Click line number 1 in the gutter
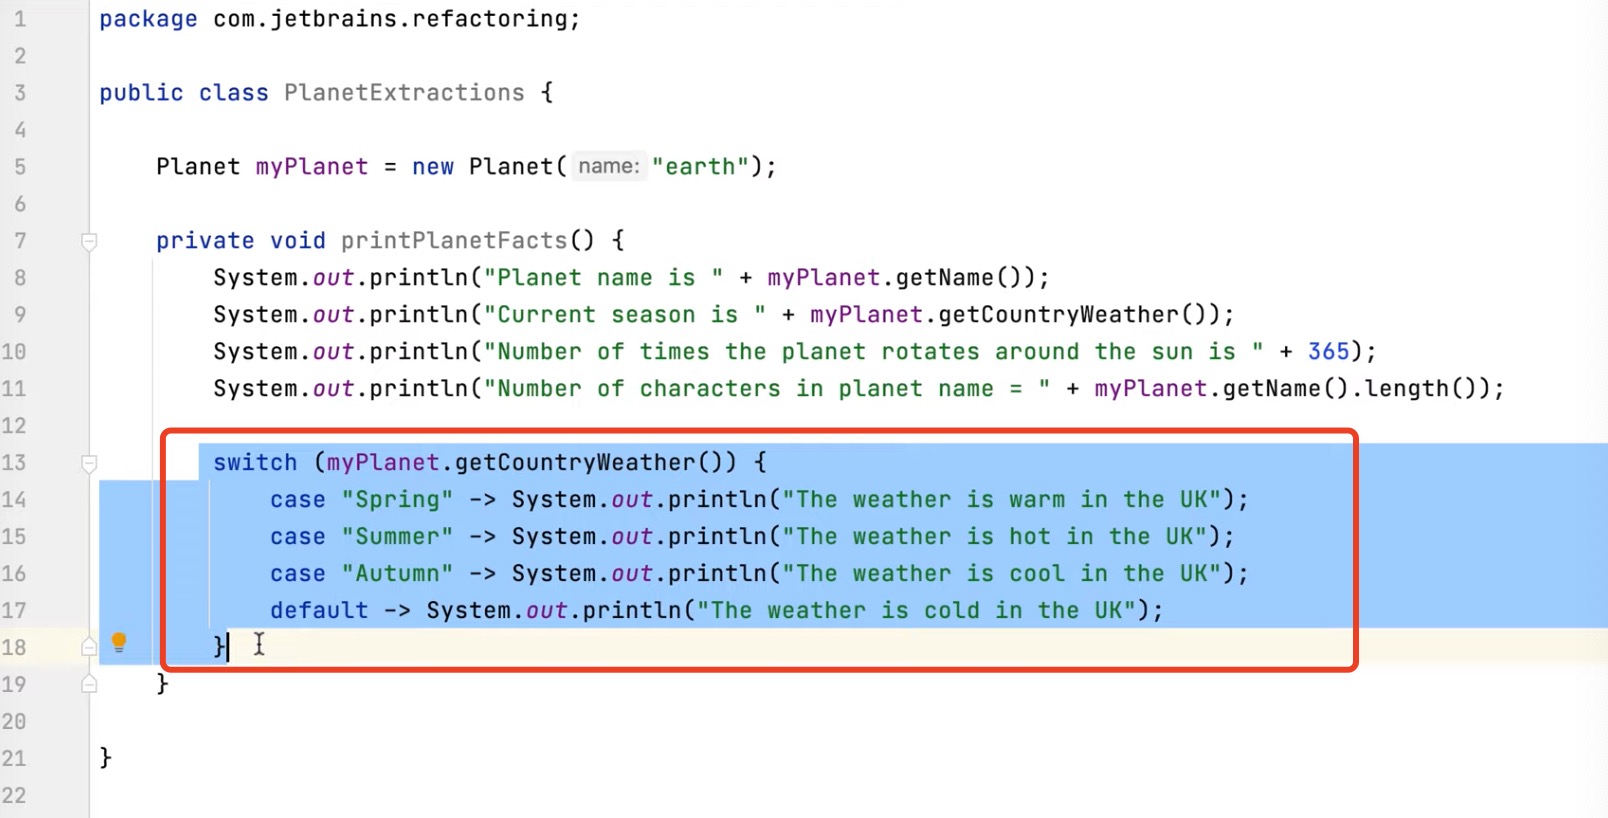 click(20, 19)
